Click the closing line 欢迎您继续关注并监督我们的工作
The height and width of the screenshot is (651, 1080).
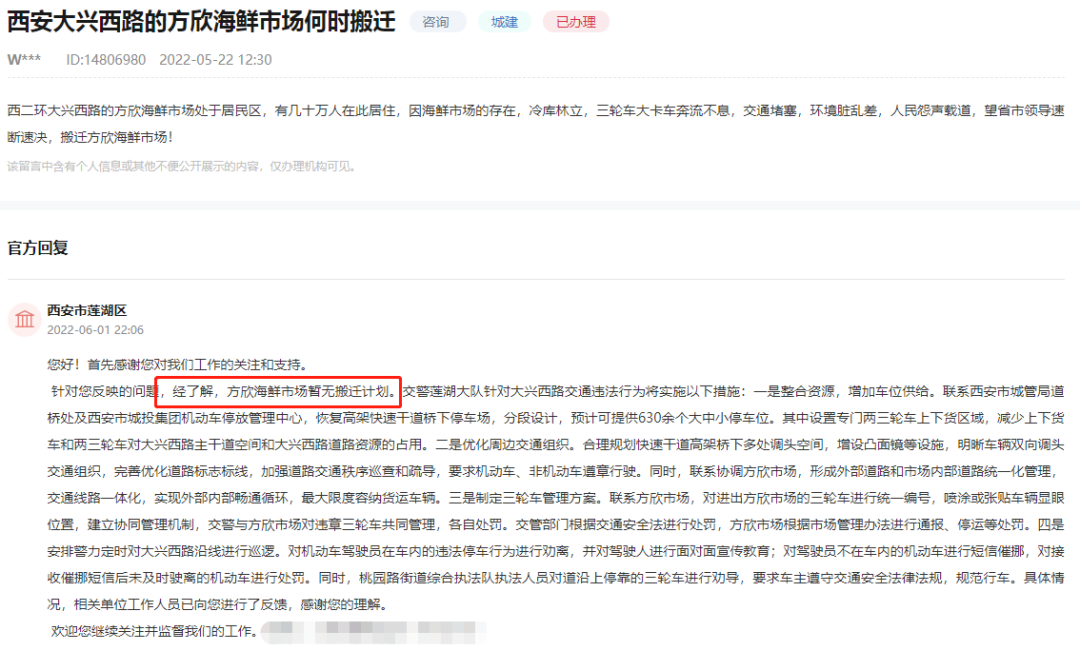pyautogui.click(x=154, y=631)
